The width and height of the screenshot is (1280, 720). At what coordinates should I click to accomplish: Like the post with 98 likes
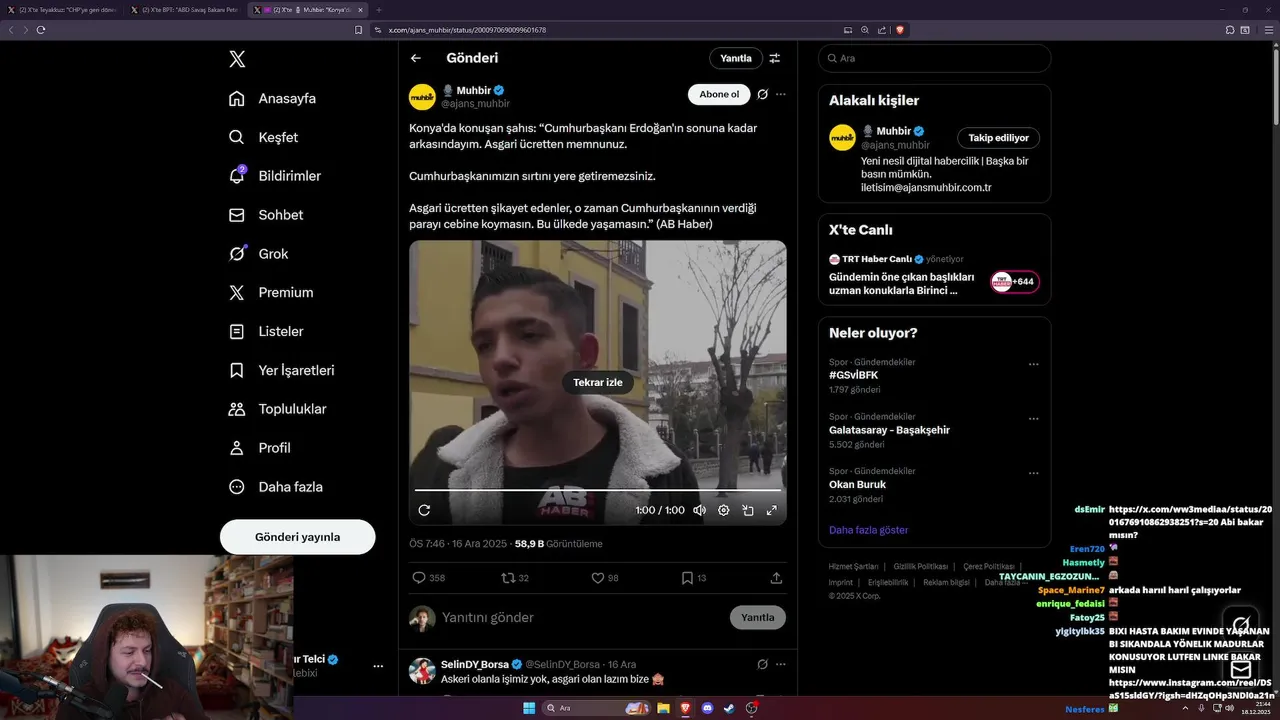[x=598, y=578]
